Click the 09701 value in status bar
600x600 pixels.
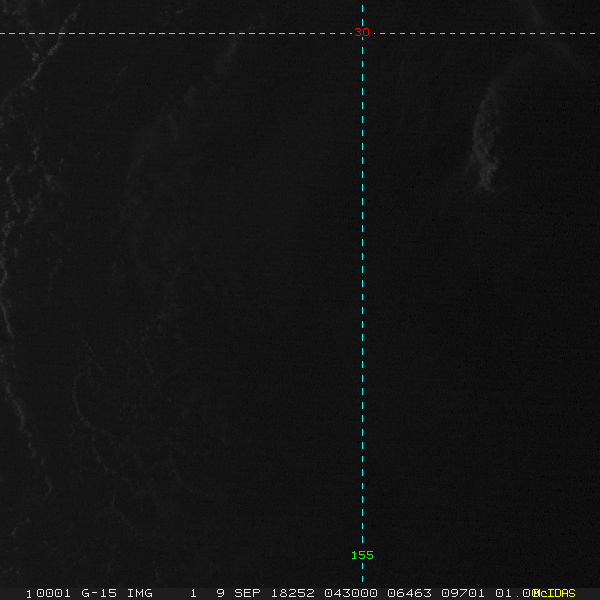[463, 593]
